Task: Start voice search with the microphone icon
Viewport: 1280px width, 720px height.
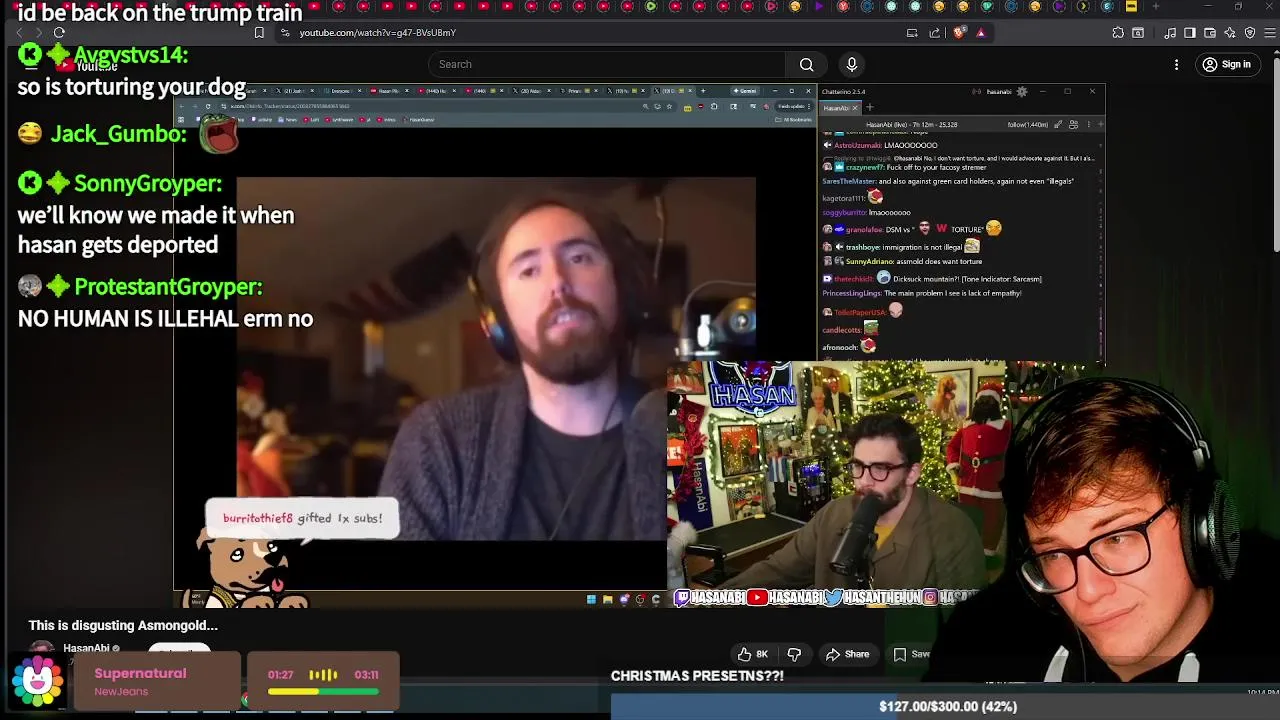Action: 852,64
